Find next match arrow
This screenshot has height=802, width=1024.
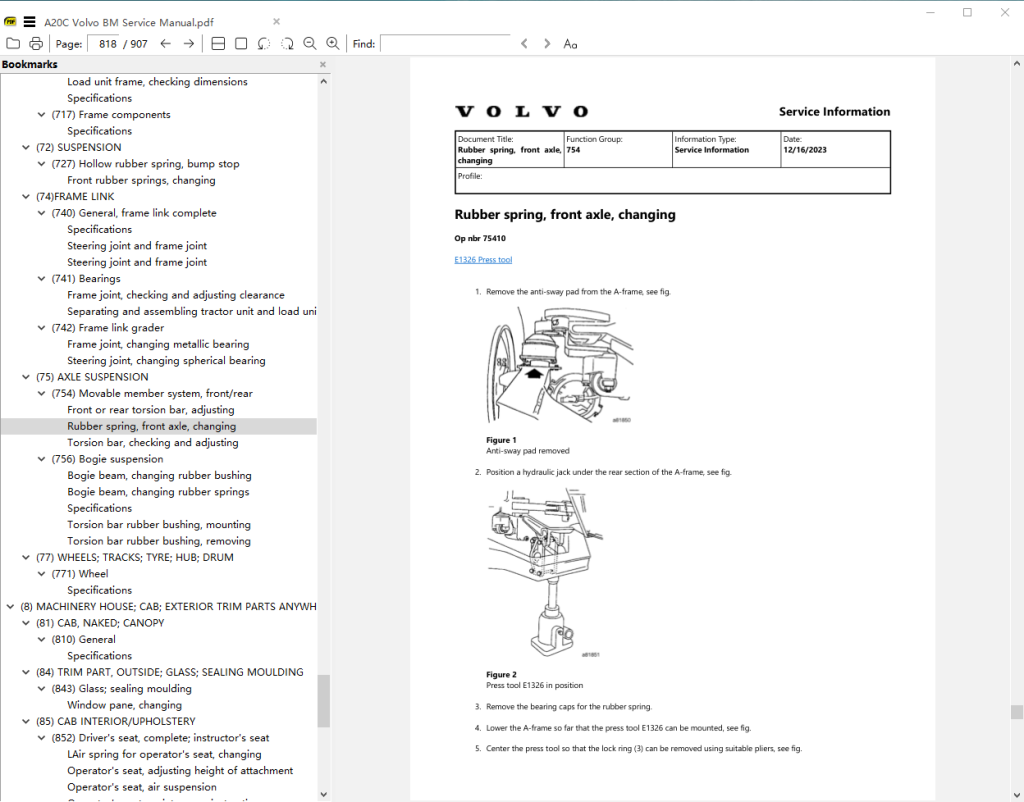pos(547,44)
